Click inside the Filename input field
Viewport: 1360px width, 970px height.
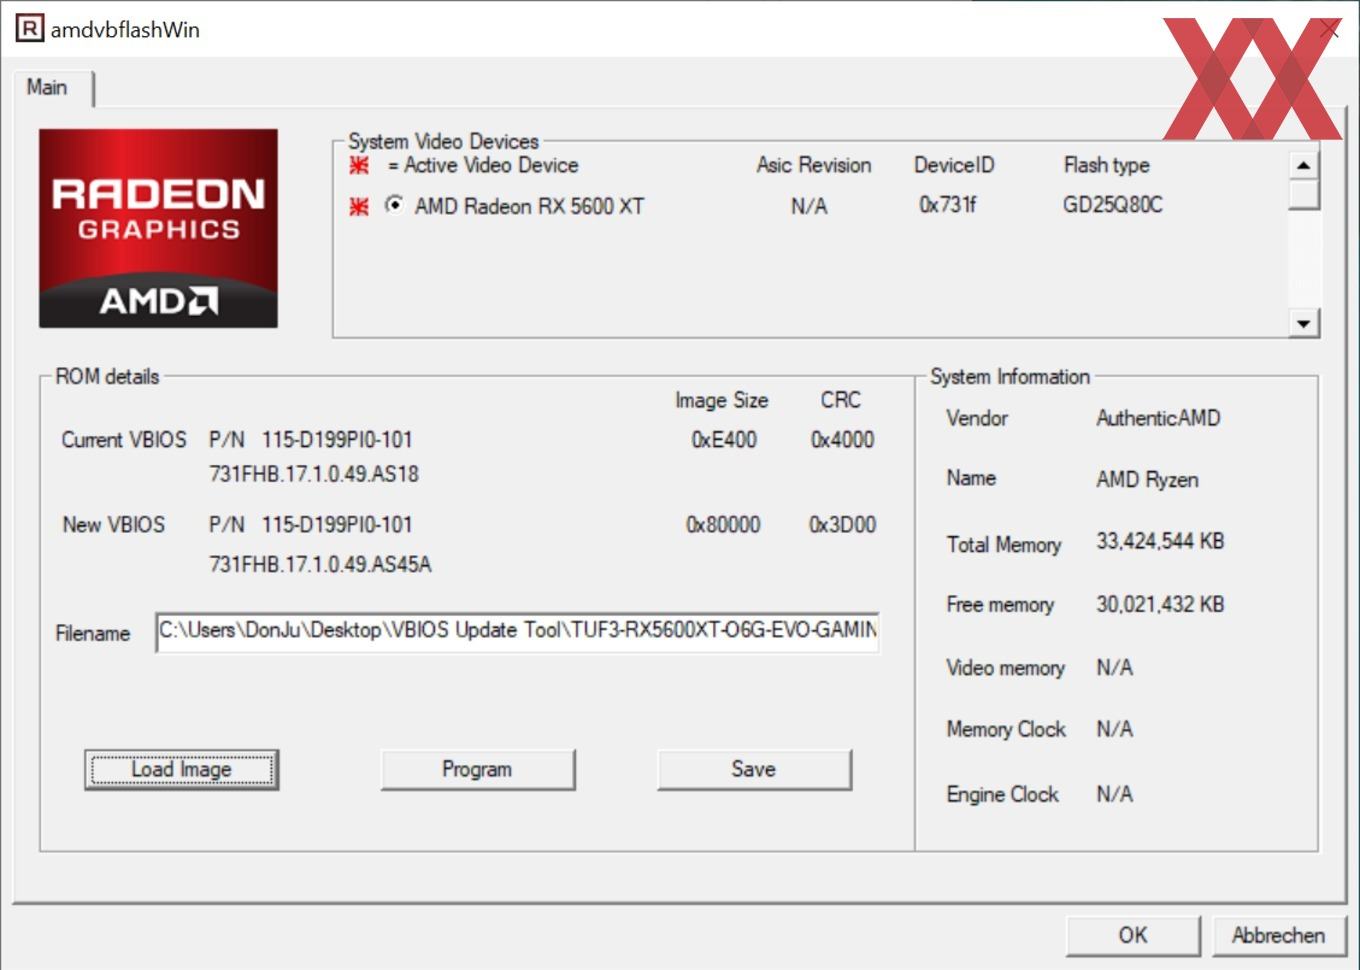(x=517, y=631)
